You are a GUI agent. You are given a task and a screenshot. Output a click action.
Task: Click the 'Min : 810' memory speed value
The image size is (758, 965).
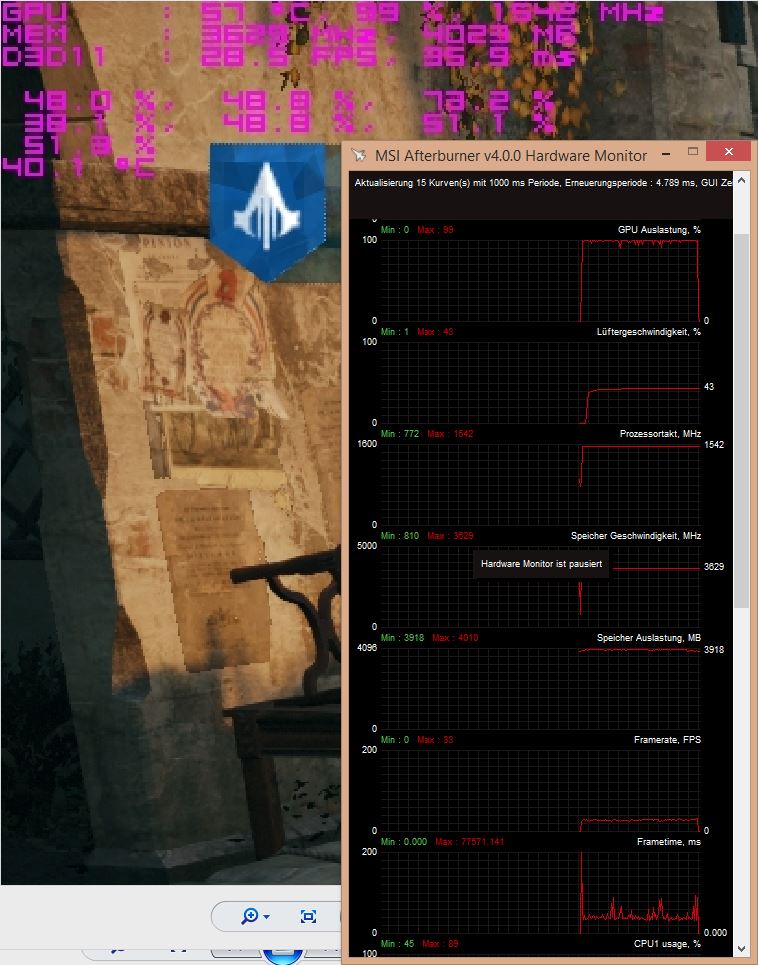(399, 536)
